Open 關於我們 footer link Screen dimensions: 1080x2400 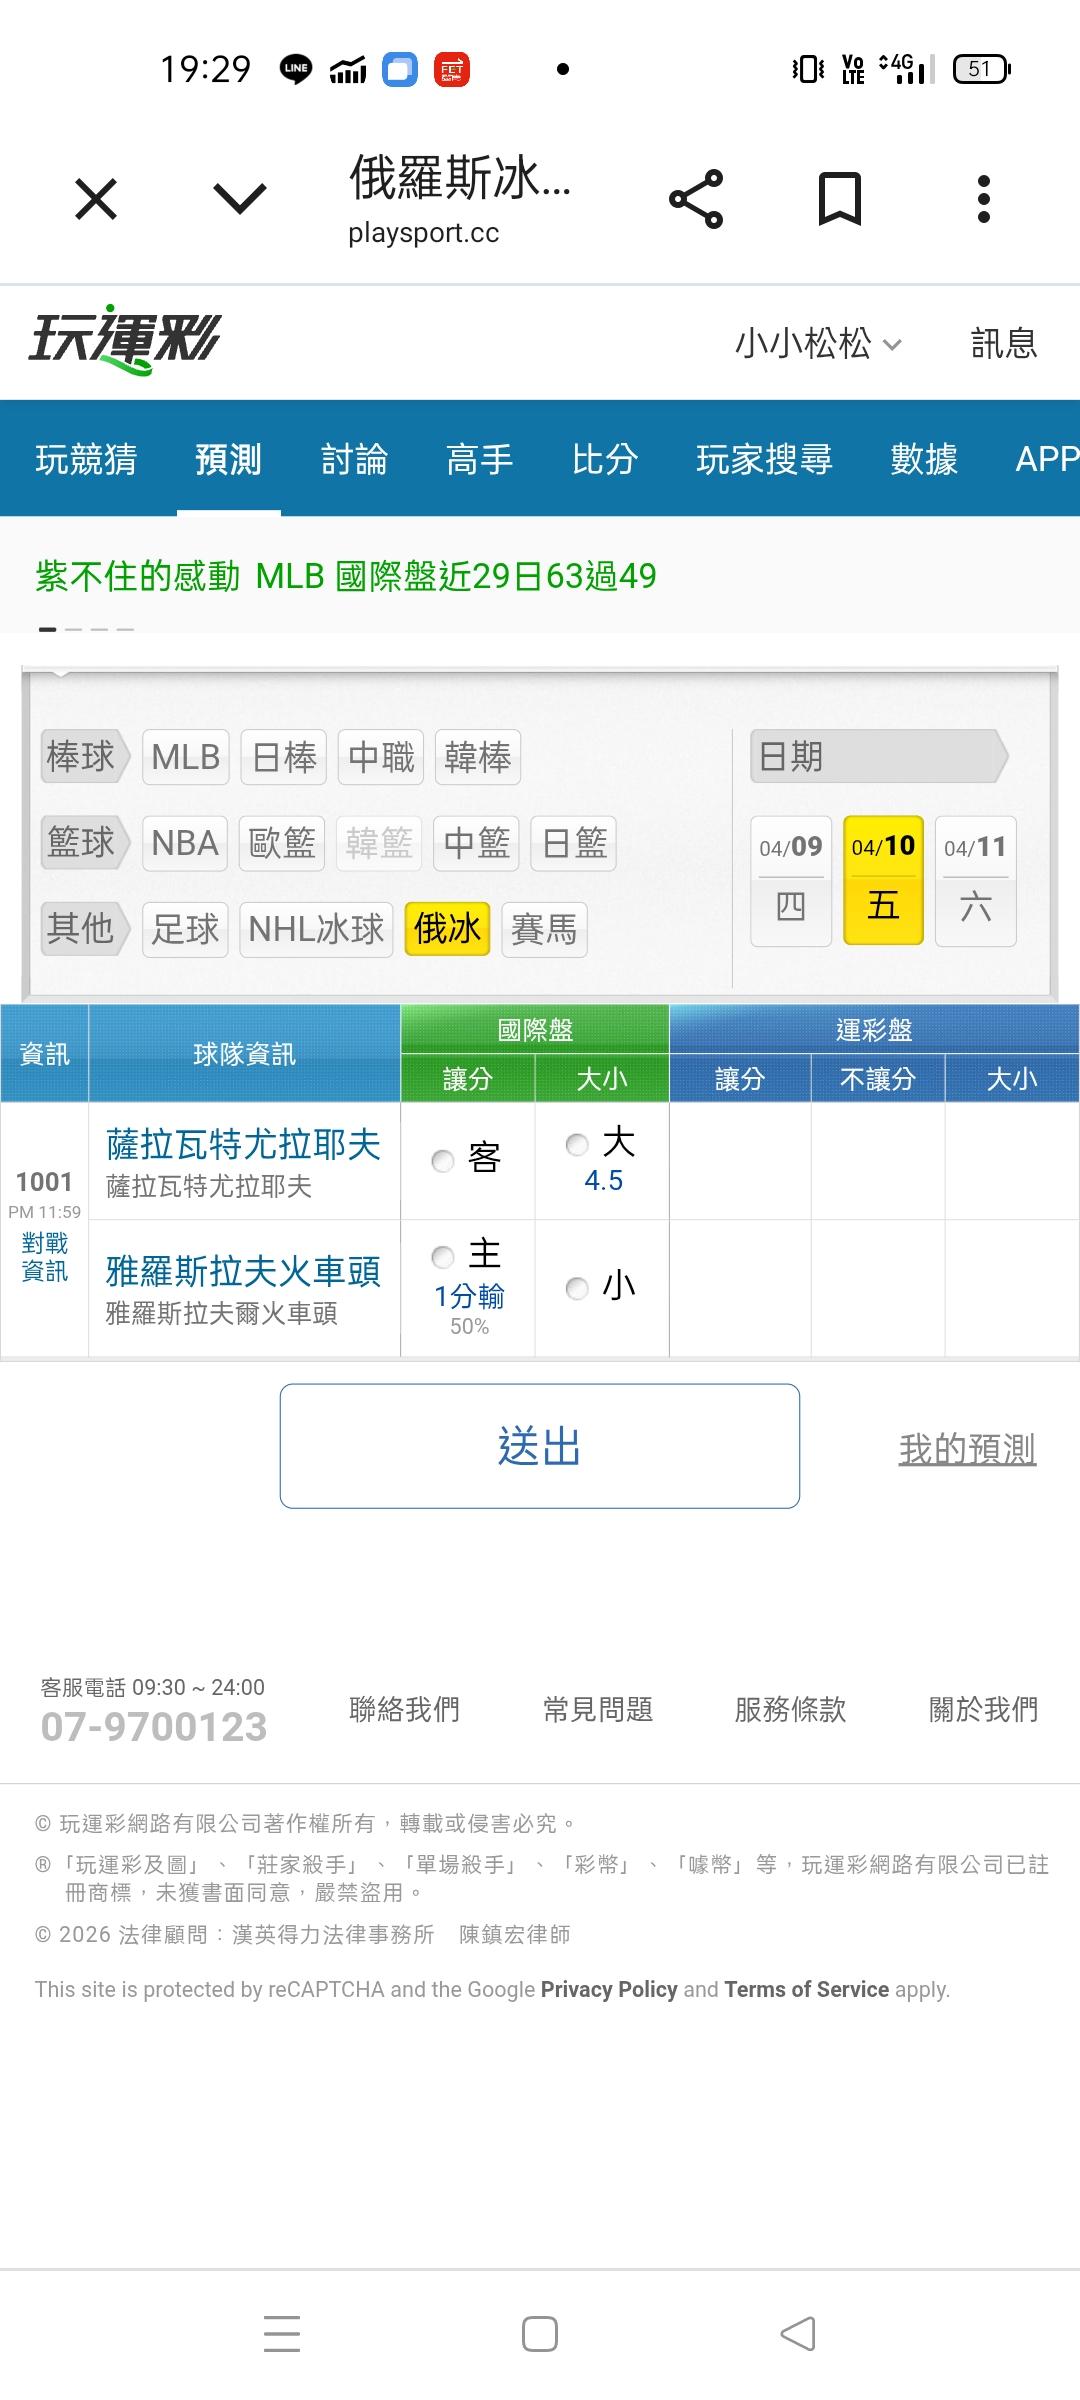984,1709
